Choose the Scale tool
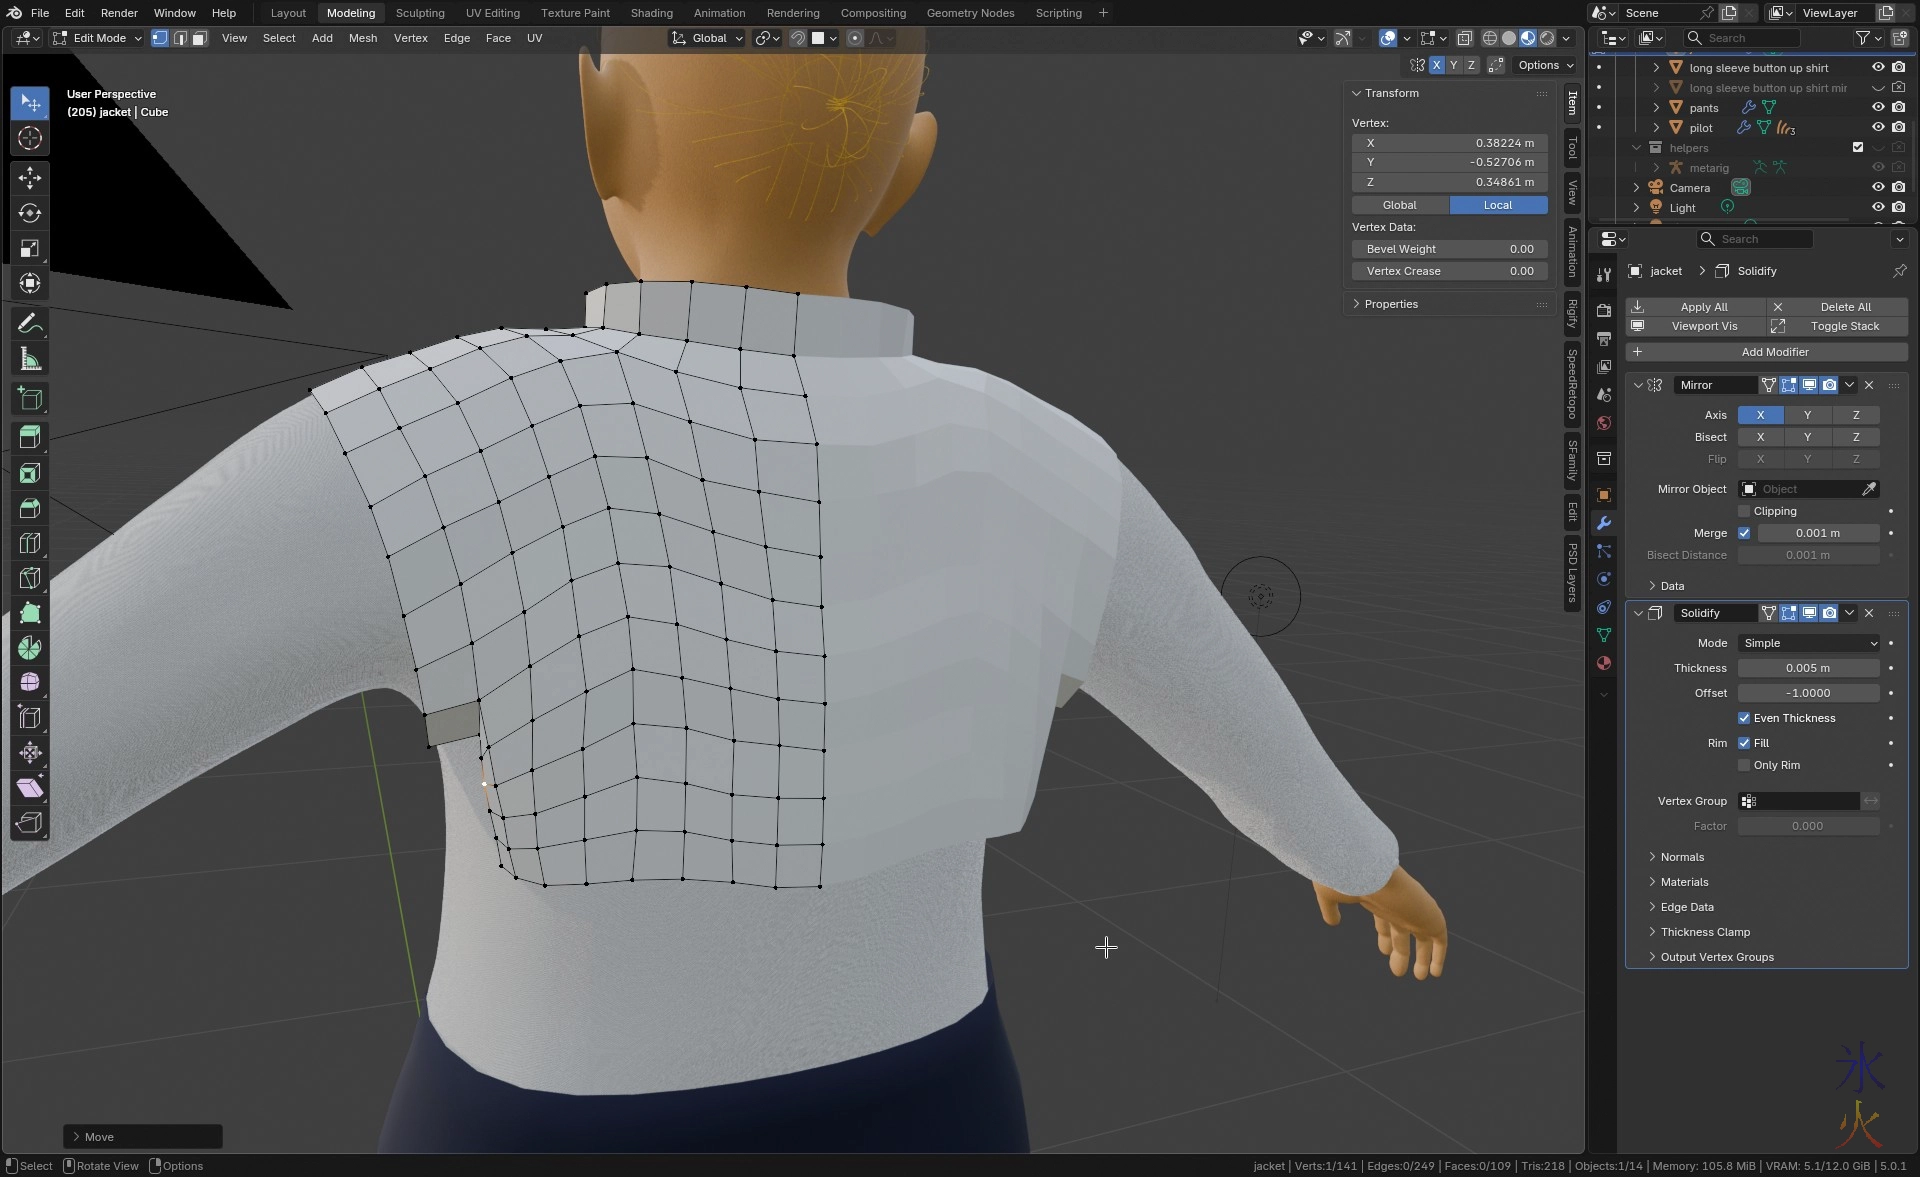Screen dimensions: 1920x1177 coord(30,248)
